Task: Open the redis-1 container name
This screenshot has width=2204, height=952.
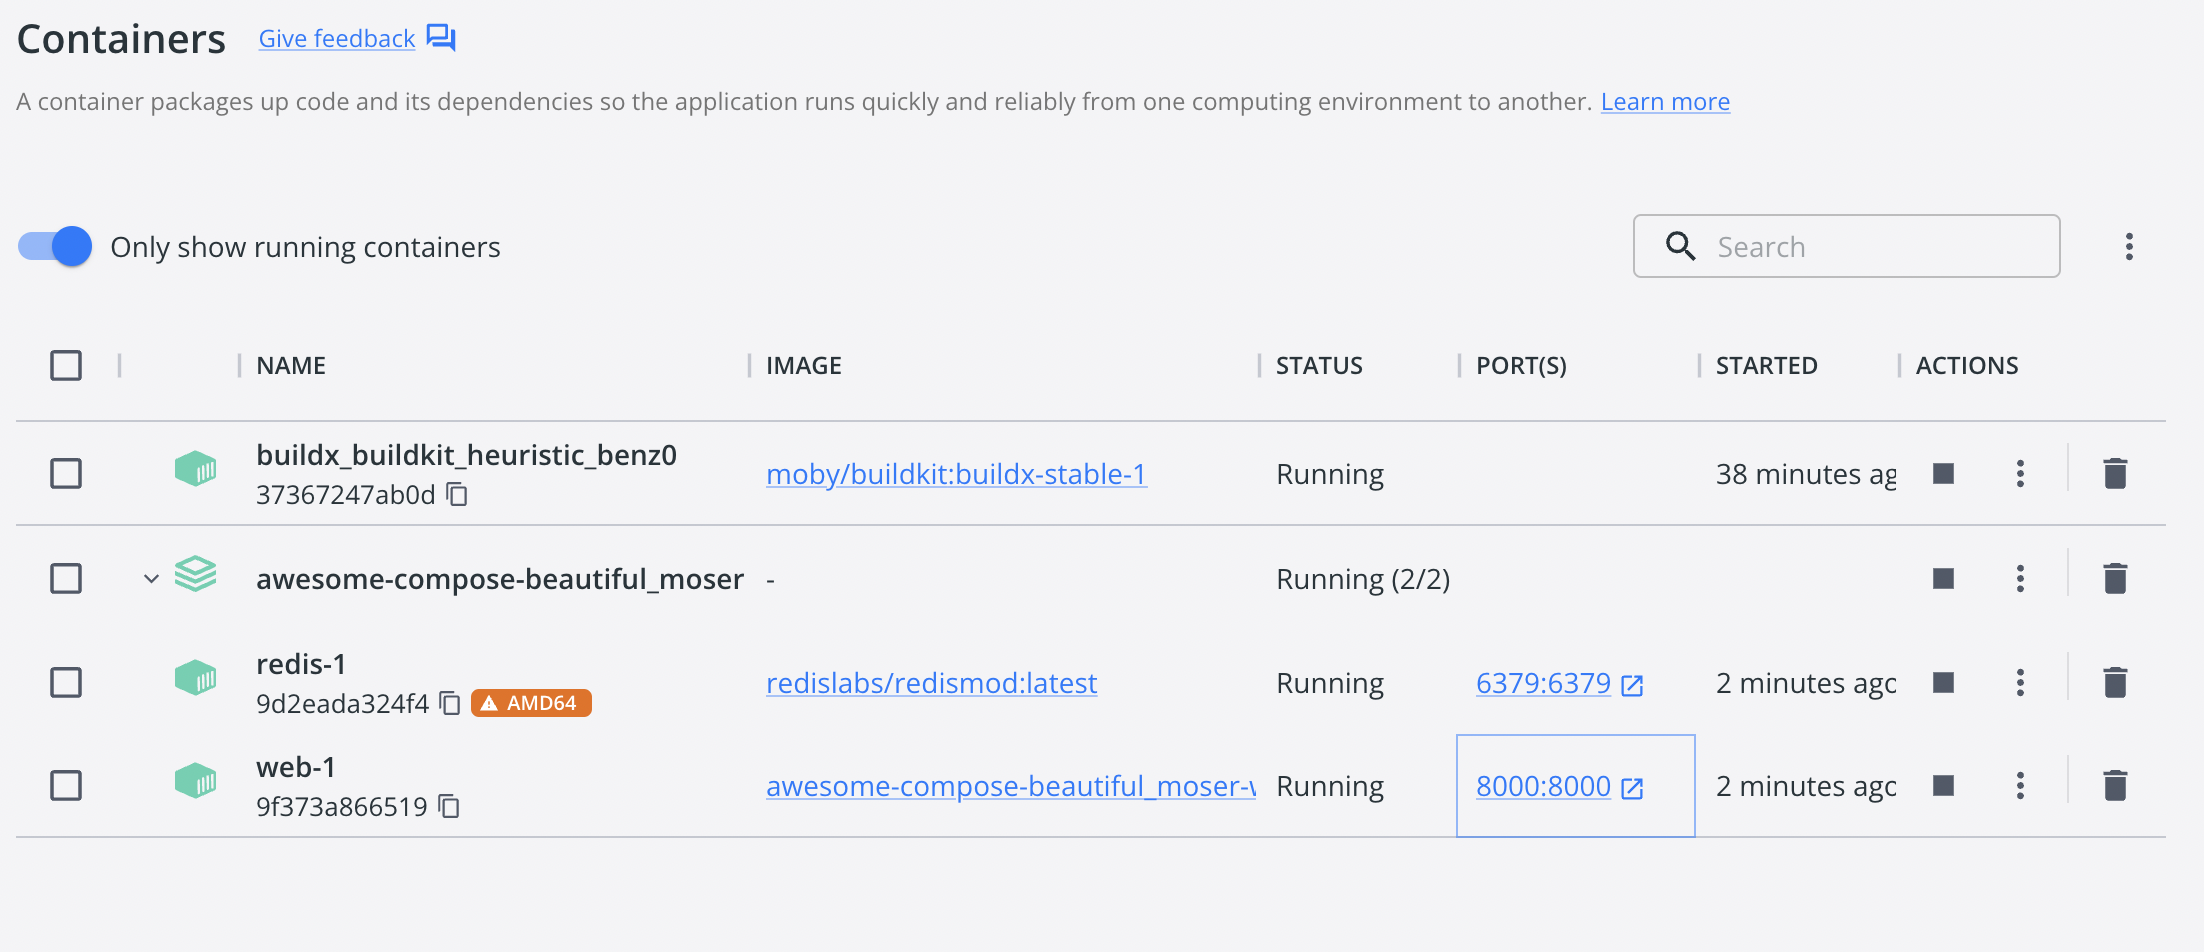Action: (x=301, y=664)
